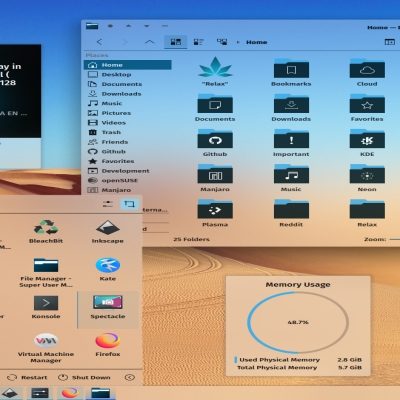Image resolution: width=400 pixels, height=400 pixels.
Task: Switch to Icons view mode
Action: click(x=175, y=42)
